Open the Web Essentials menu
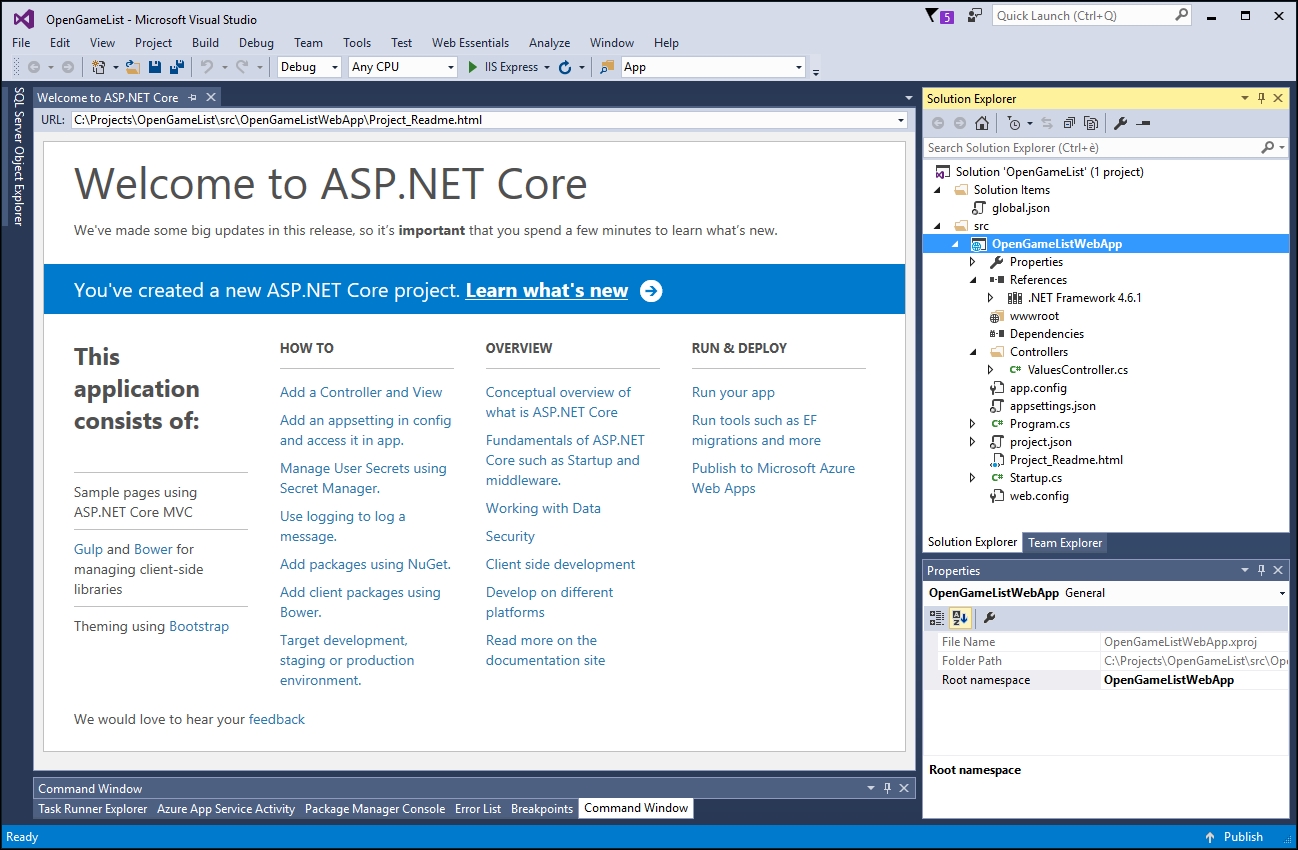Screen dimensions: 1298x850 tap(470, 43)
